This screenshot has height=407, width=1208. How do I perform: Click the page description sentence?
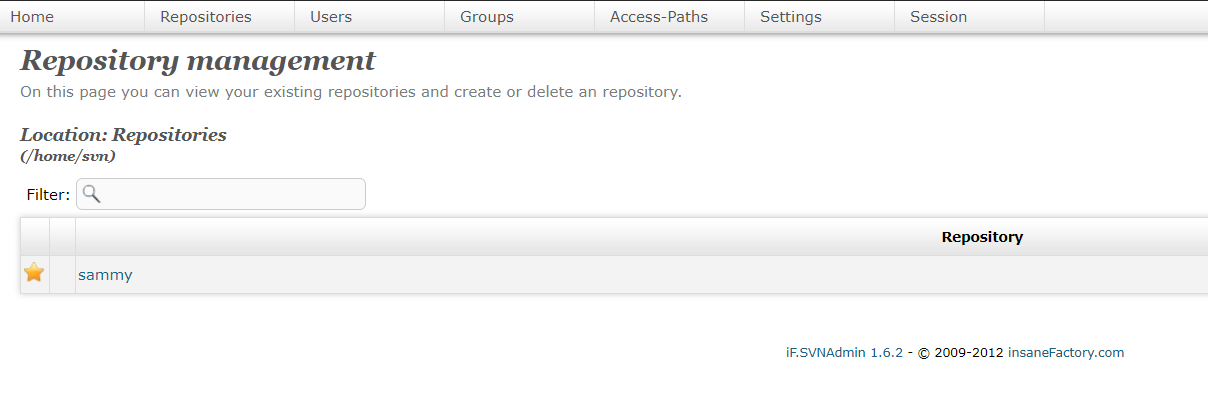tap(350, 92)
